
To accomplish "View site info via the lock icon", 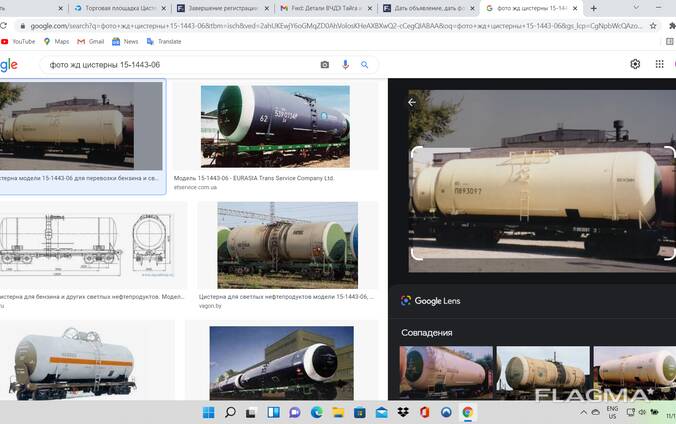I will pos(22,26).
